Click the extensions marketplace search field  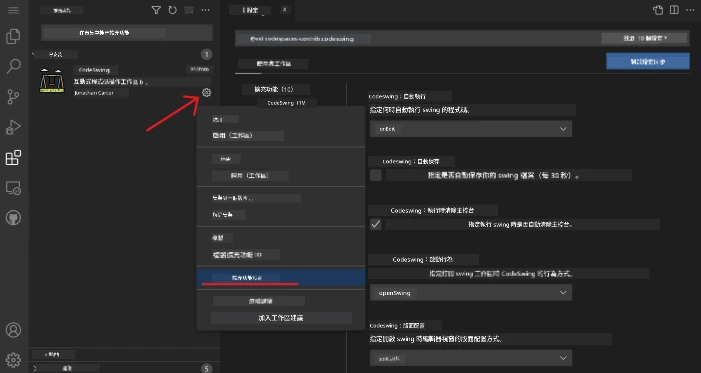[x=127, y=33]
